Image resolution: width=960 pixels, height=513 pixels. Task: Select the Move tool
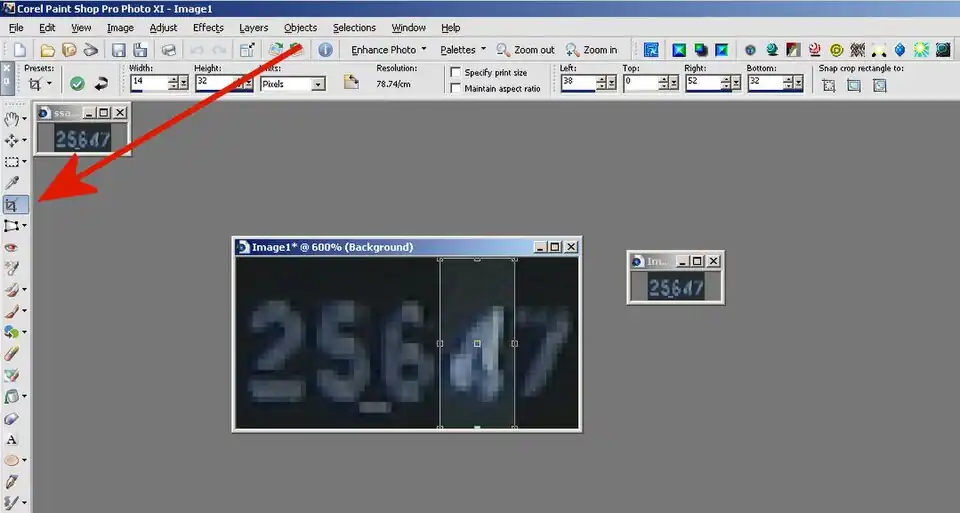point(12,140)
